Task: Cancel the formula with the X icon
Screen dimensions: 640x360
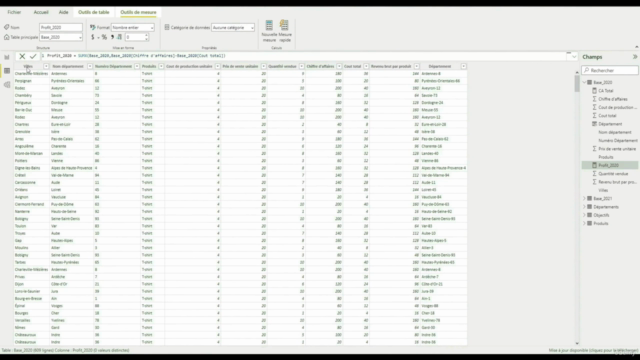Action: point(22,56)
